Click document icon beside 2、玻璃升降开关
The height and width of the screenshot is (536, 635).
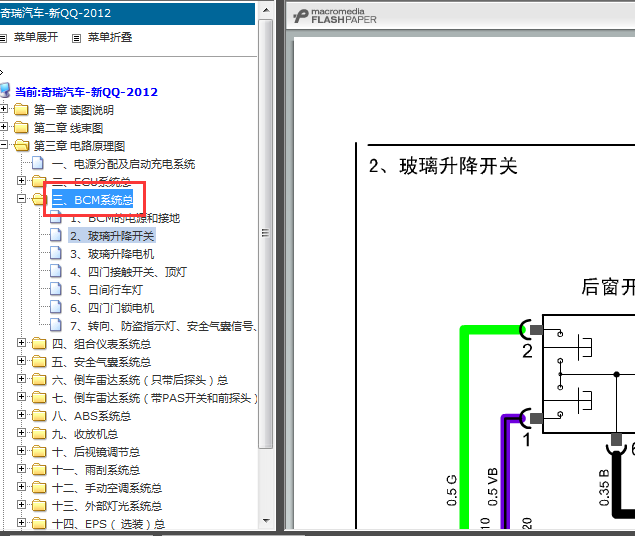click(x=55, y=235)
